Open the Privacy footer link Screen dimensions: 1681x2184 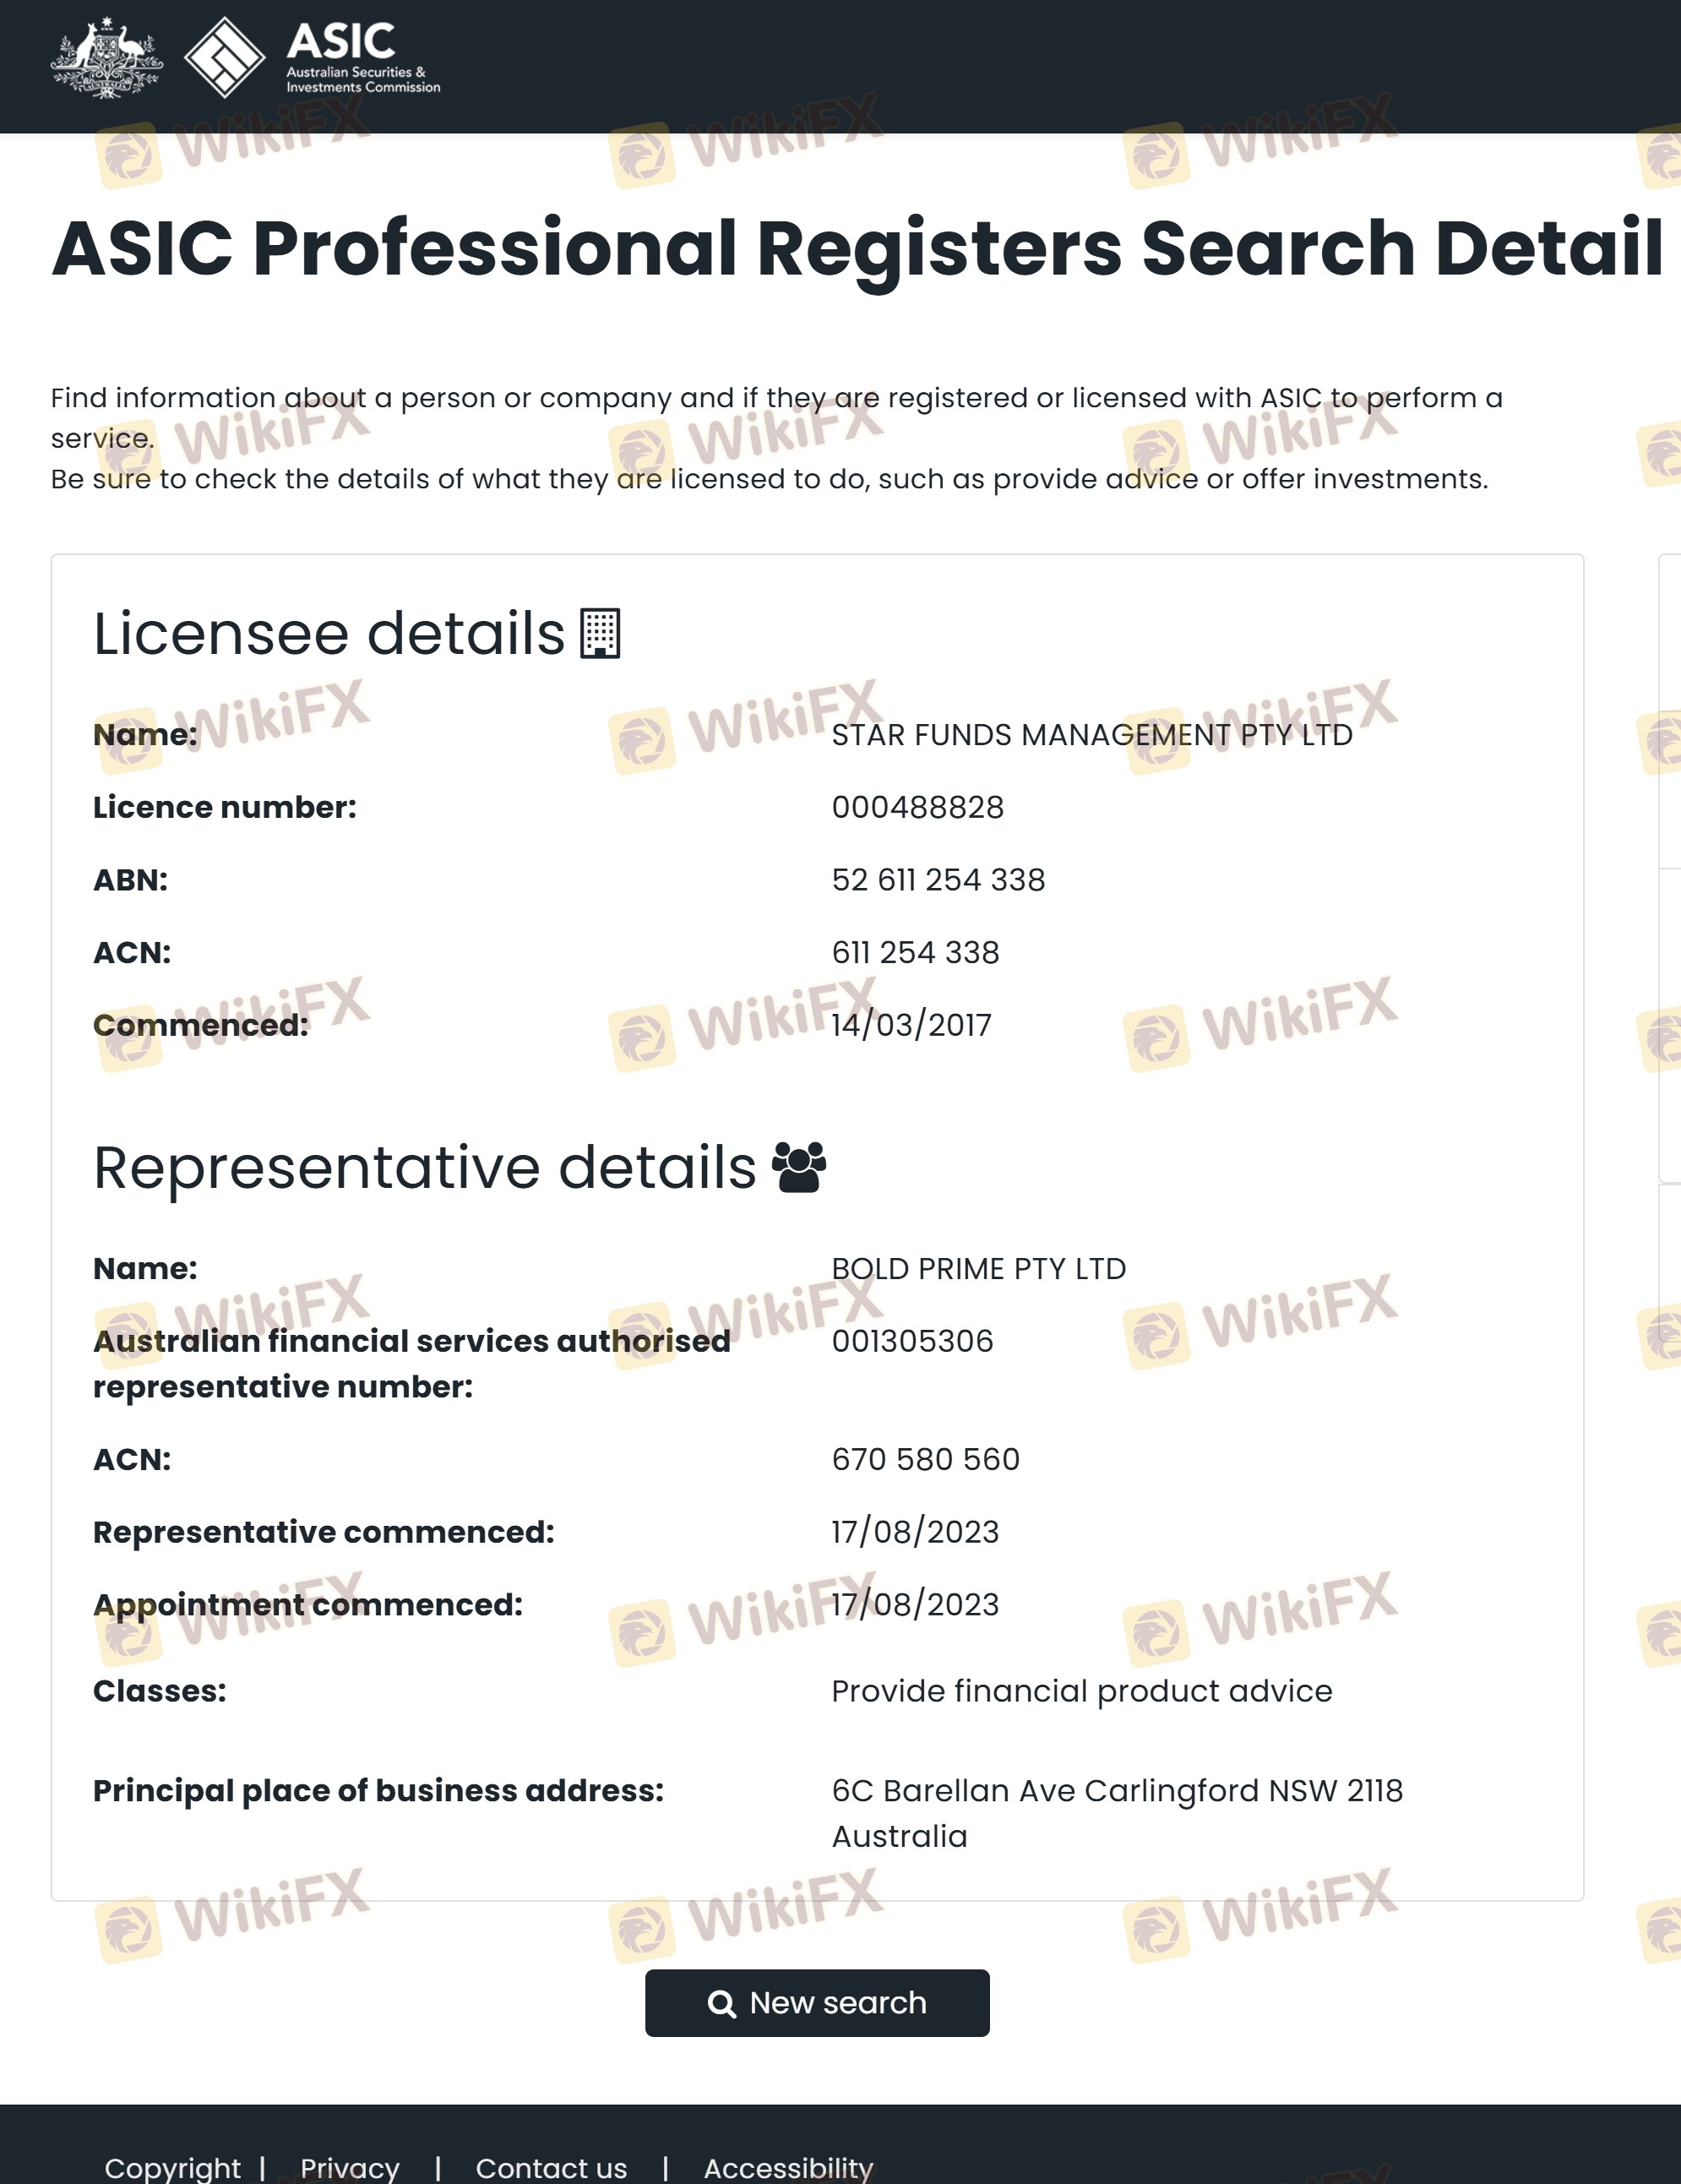[349, 2167]
